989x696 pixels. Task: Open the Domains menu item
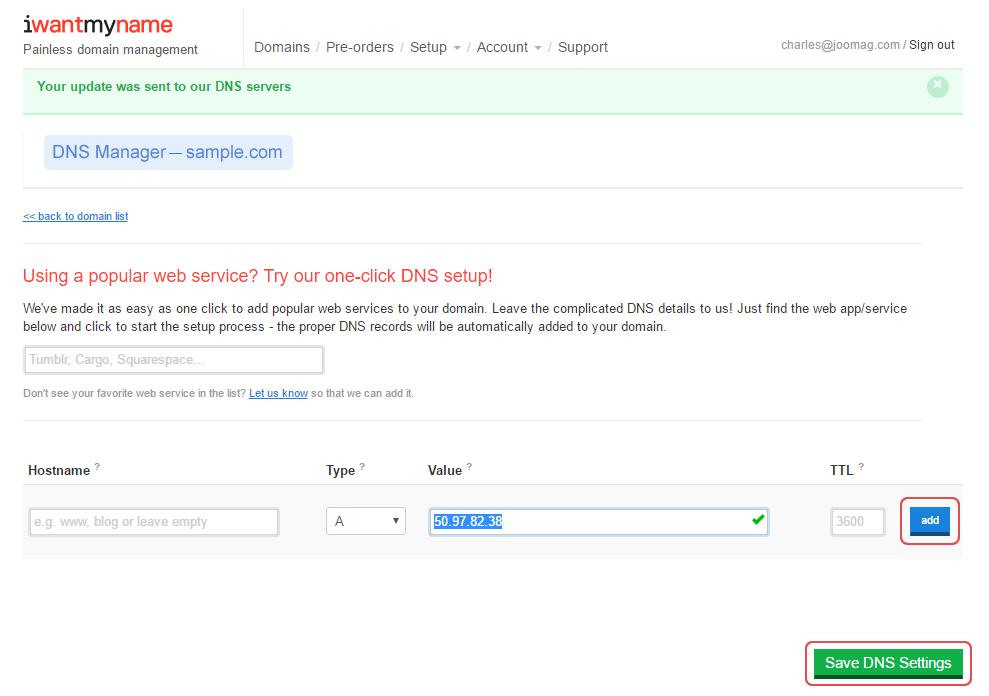[281, 47]
